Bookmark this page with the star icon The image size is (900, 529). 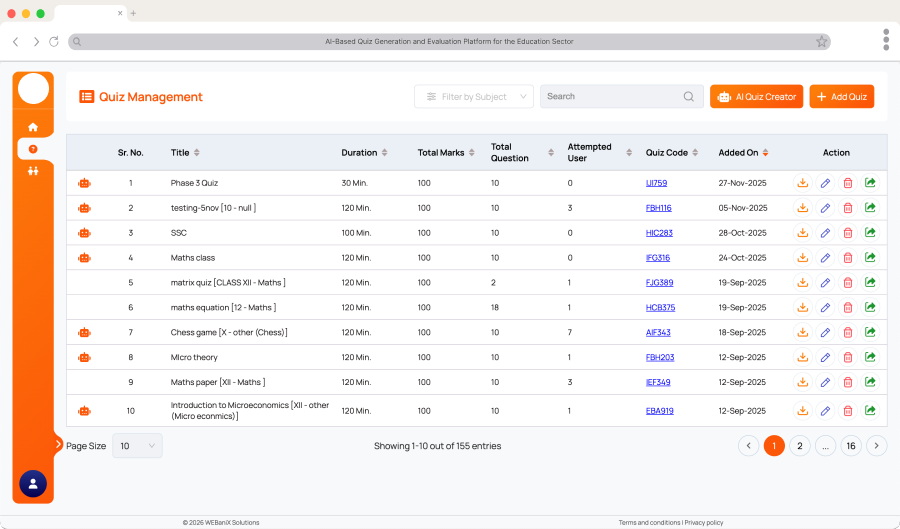pos(821,42)
